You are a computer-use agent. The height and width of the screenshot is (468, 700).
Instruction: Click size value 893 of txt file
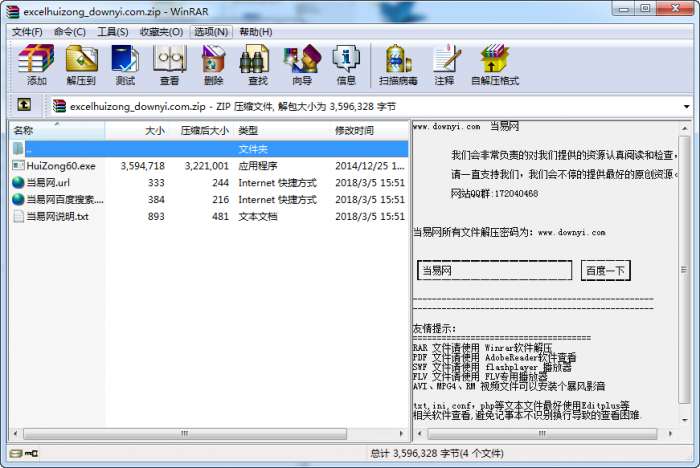click(156, 217)
